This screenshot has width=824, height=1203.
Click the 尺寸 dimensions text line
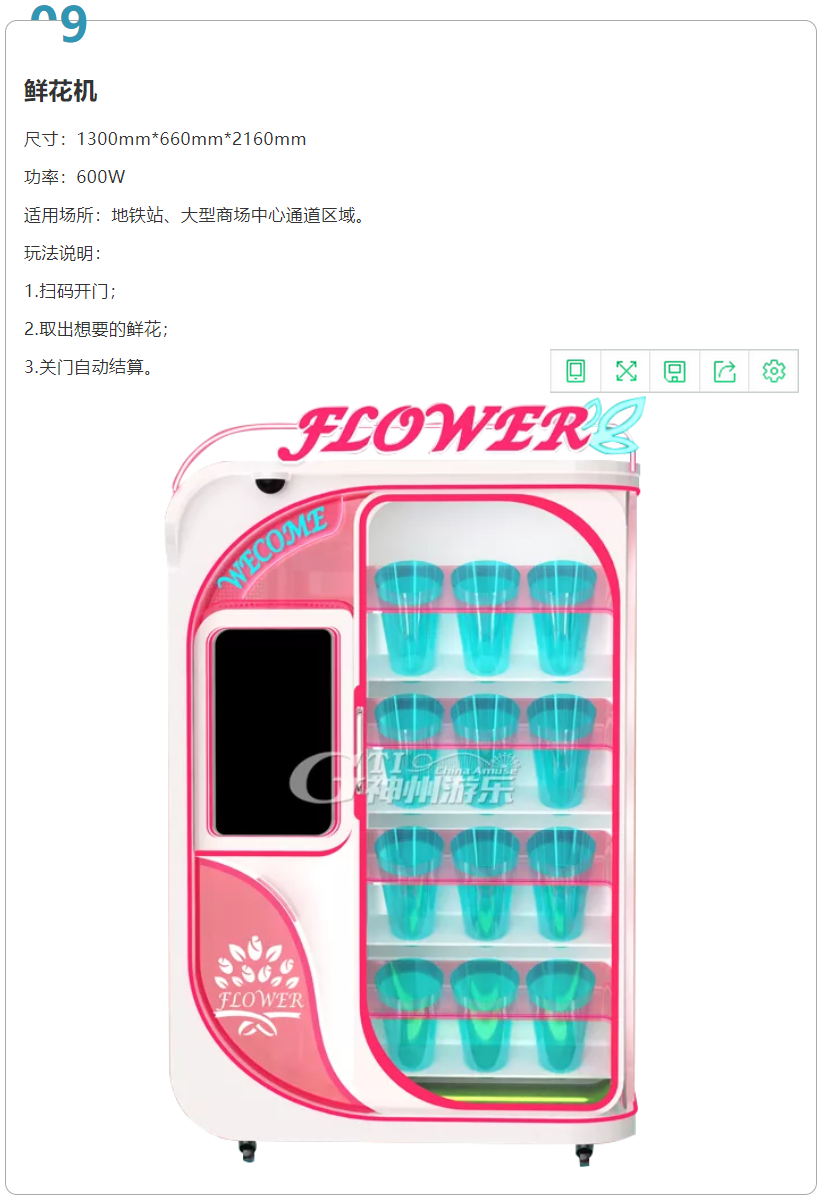pos(165,139)
